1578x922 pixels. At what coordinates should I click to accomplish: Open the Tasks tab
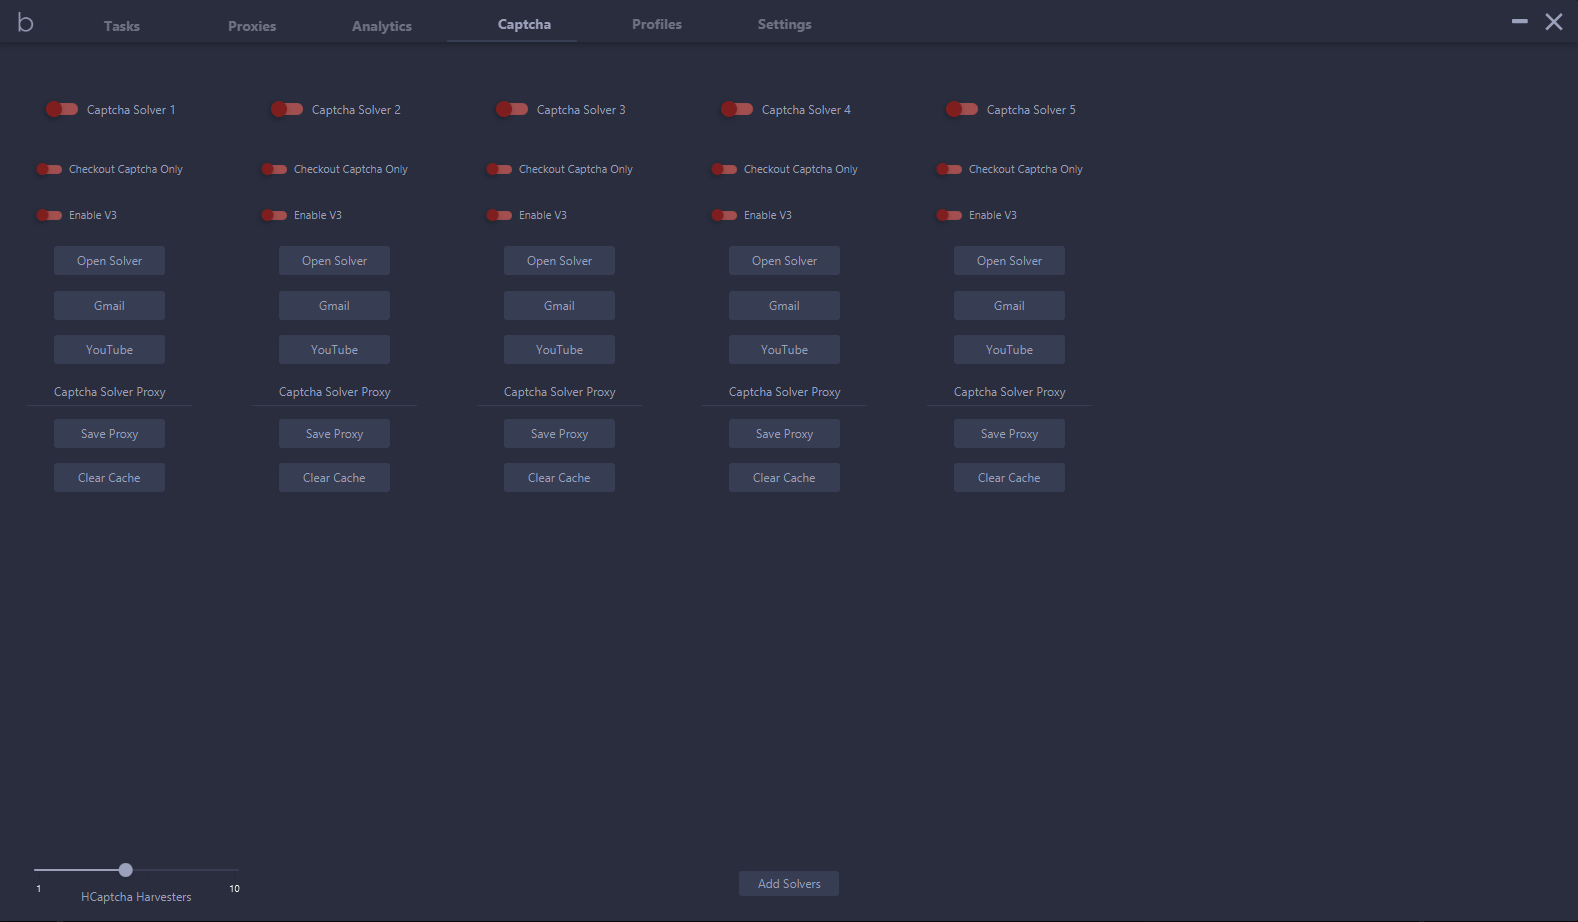(122, 26)
